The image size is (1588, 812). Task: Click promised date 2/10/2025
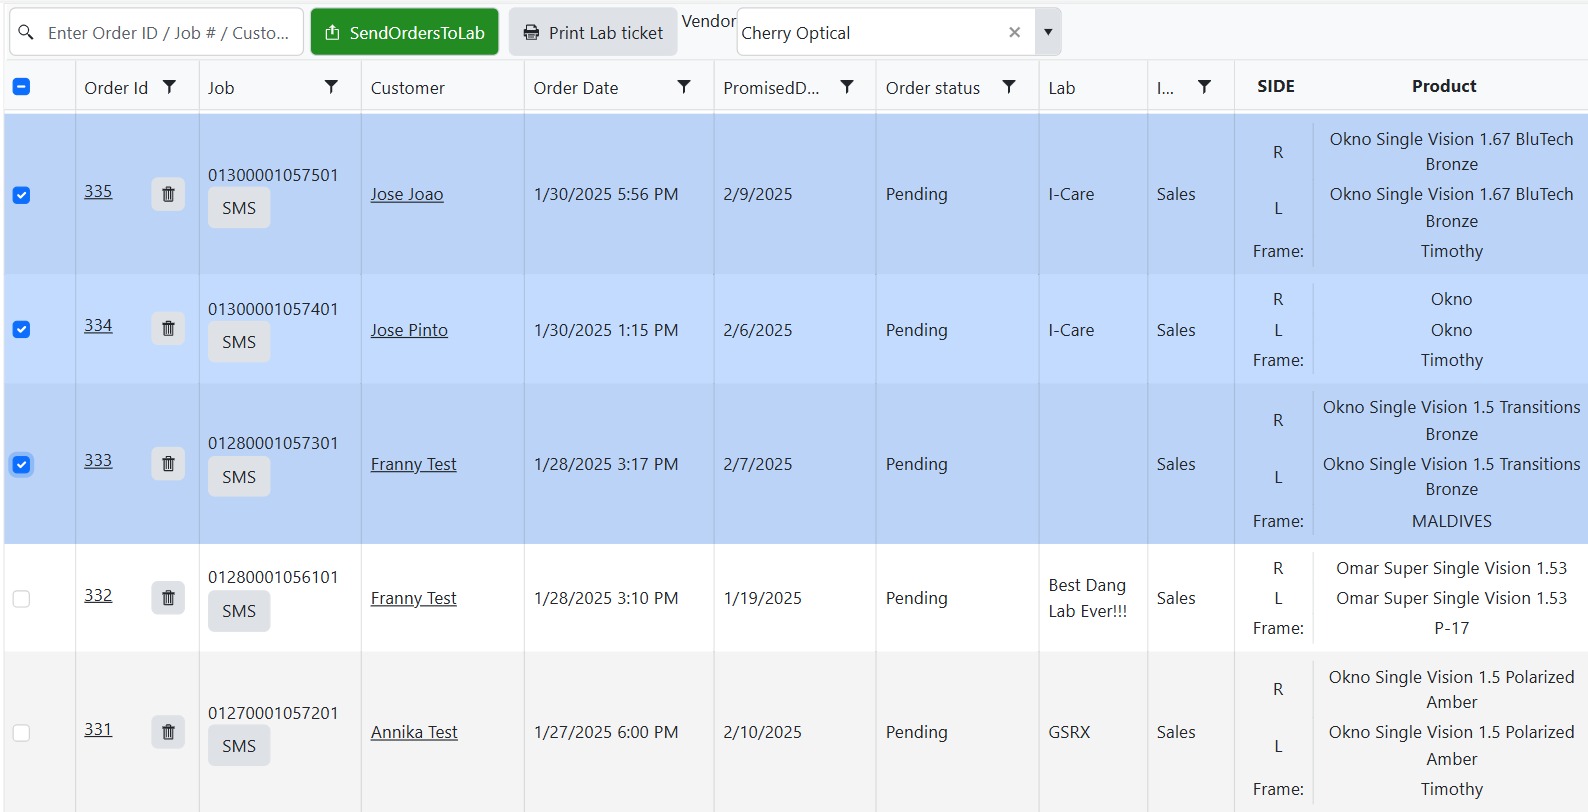point(763,732)
